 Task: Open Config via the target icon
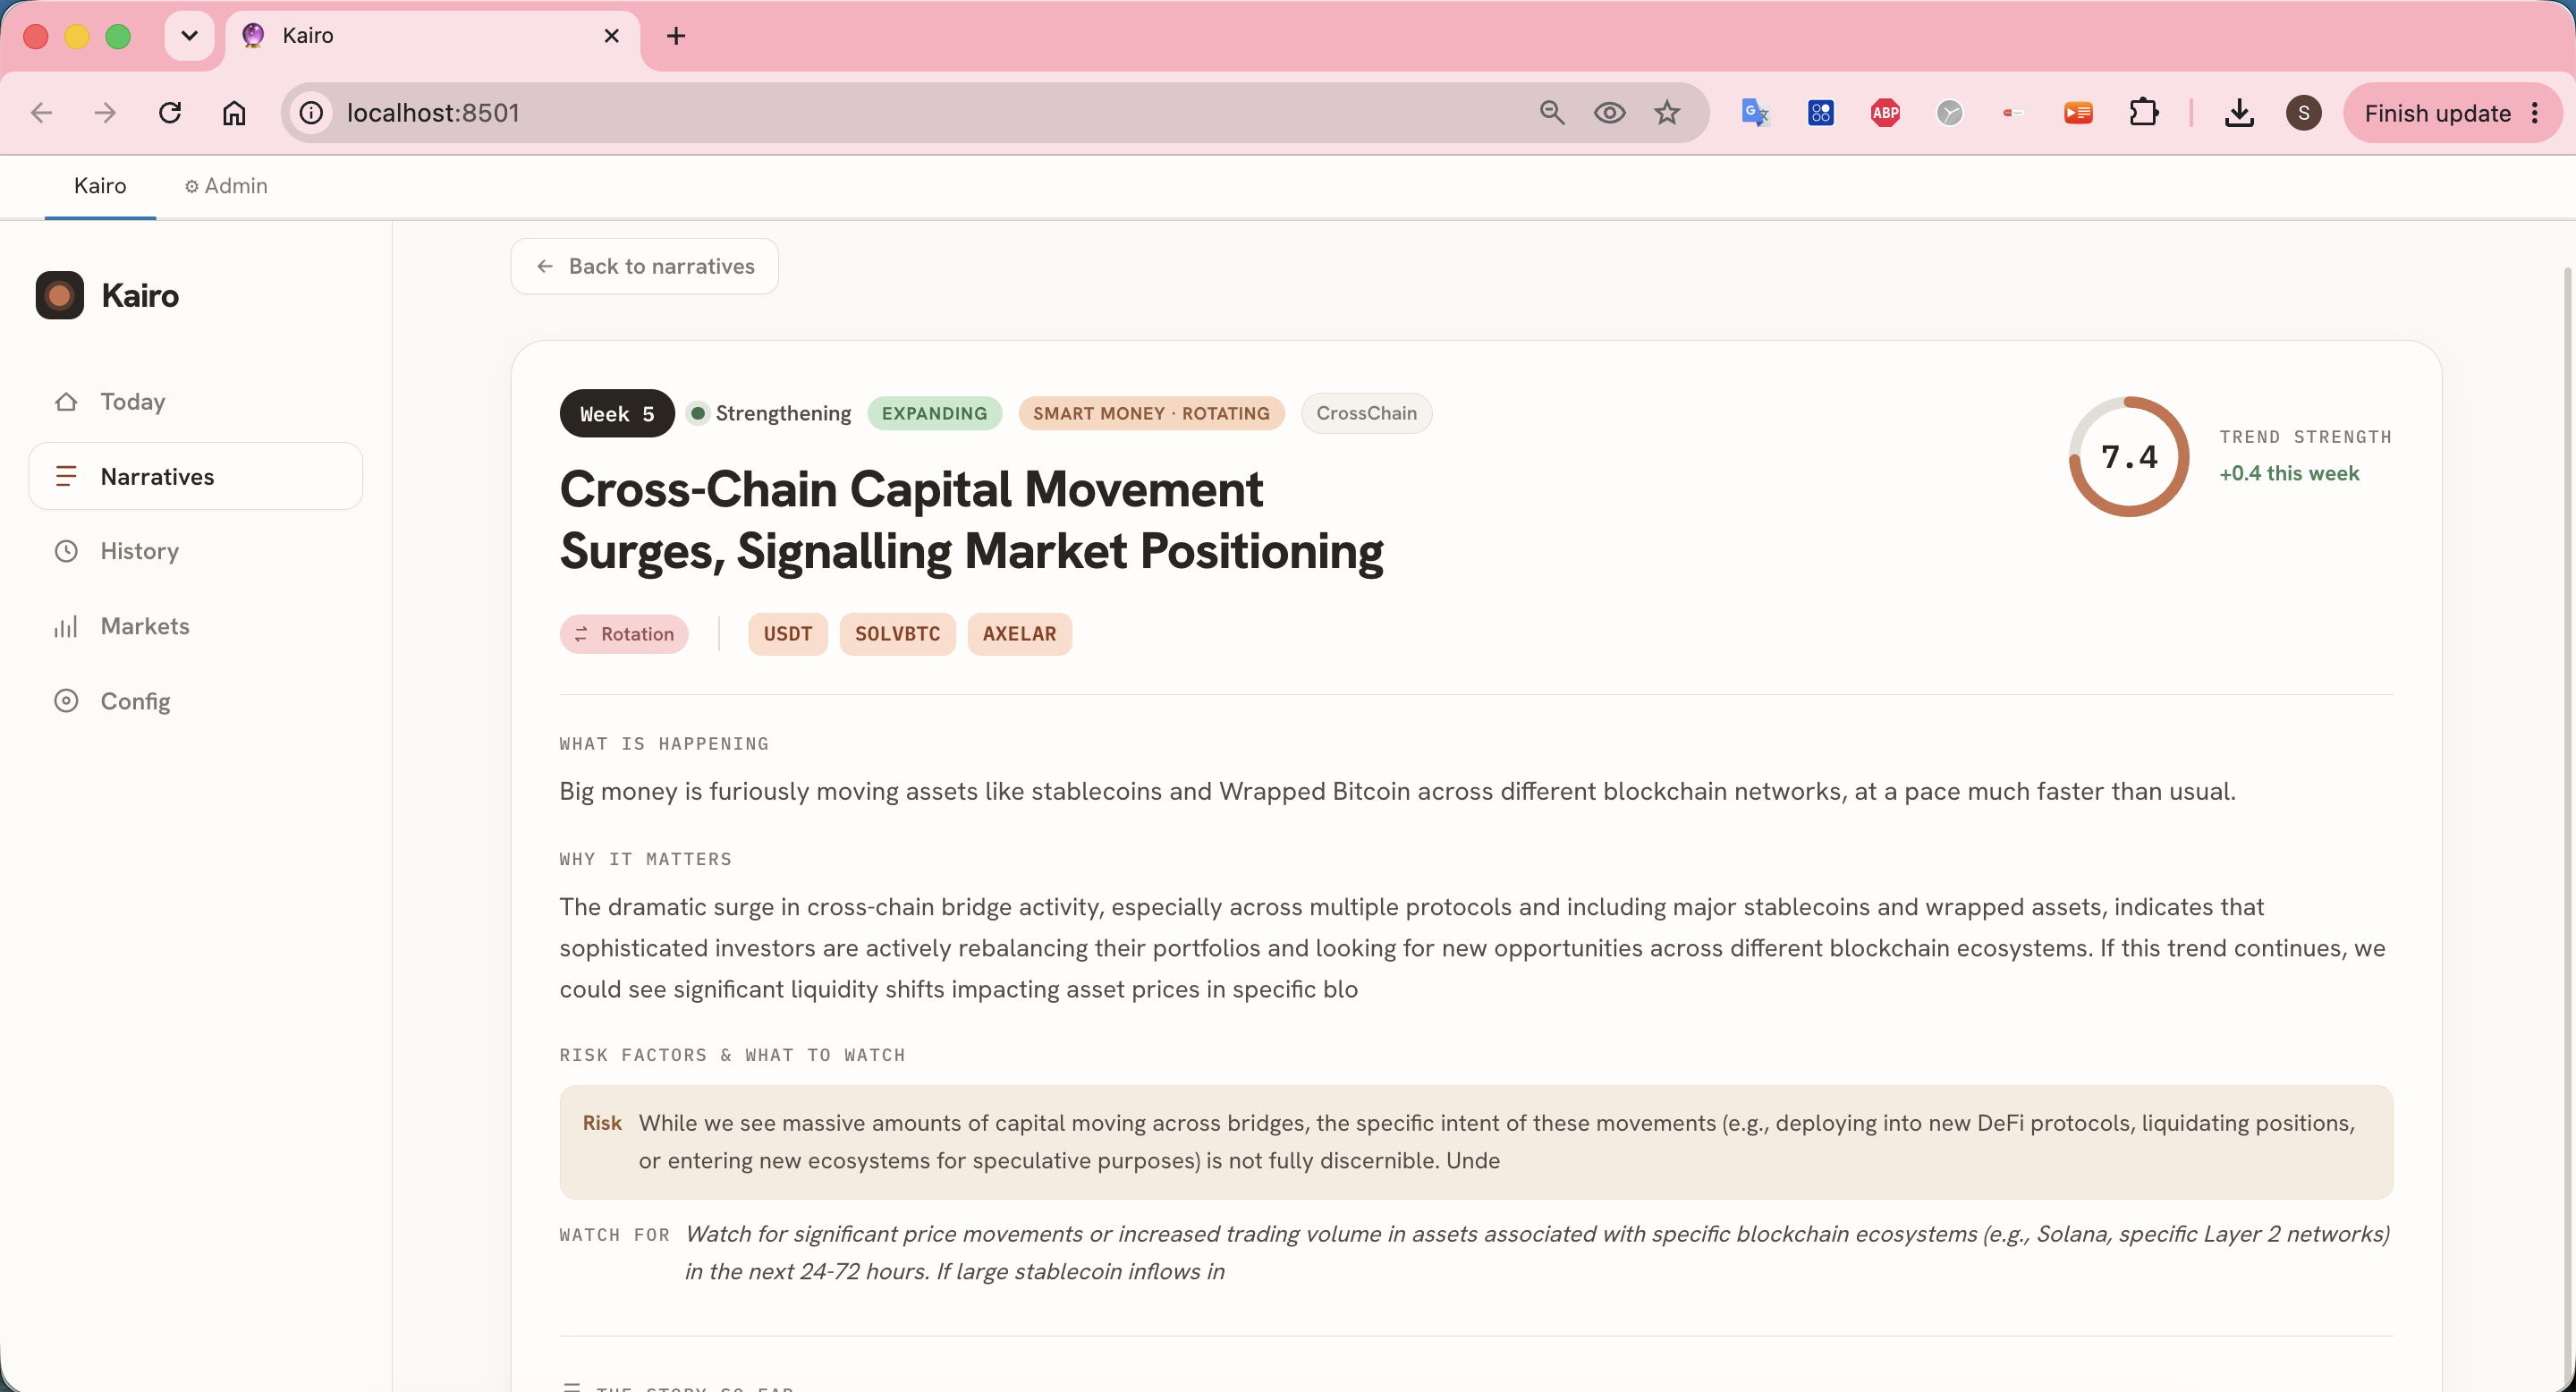click(66, 701)
